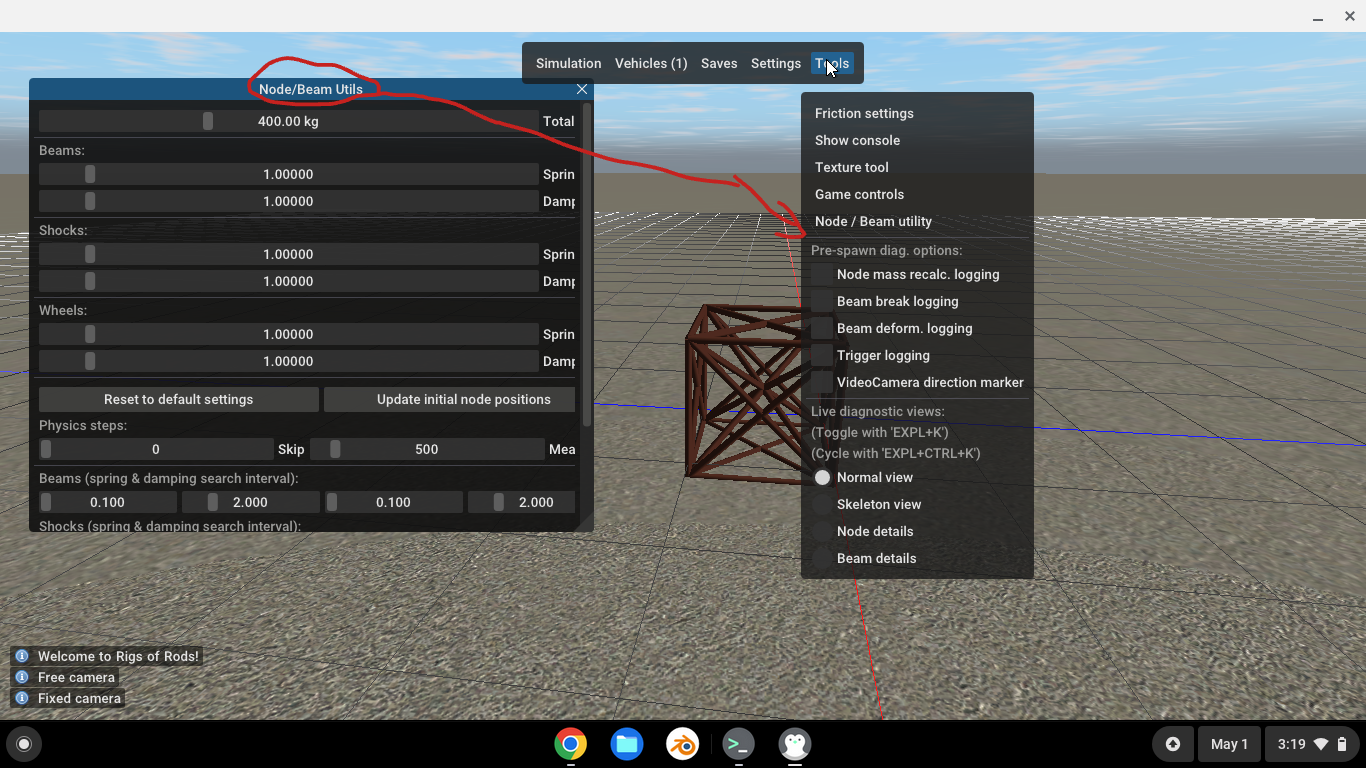
Task: Open the Terminal app in the shelf
Action: coord(739,744)
